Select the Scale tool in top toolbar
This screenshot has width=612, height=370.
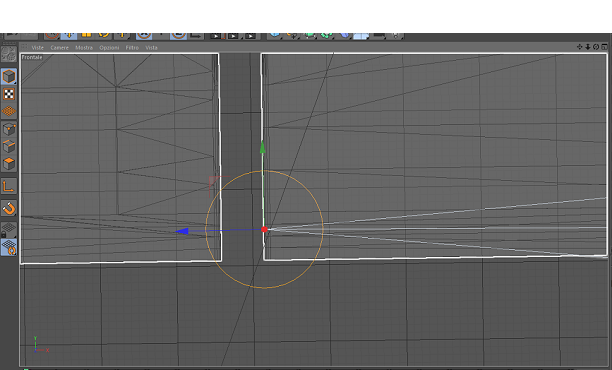click(87, 36)
